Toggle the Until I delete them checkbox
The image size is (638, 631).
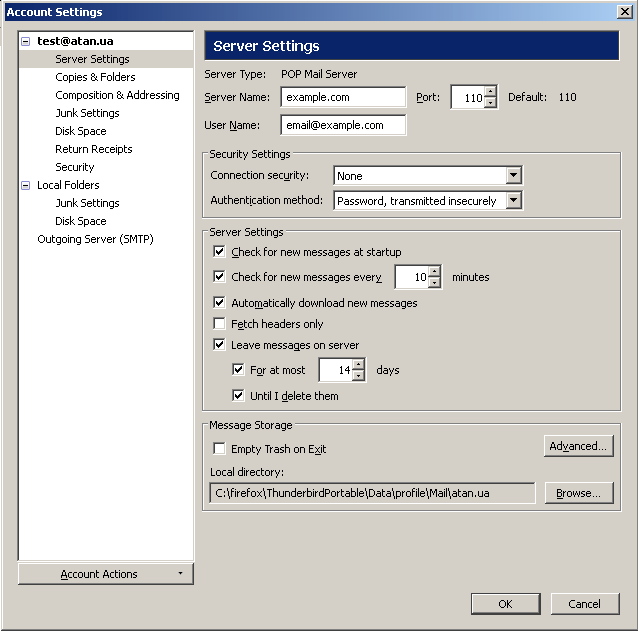tap(238, 396)
